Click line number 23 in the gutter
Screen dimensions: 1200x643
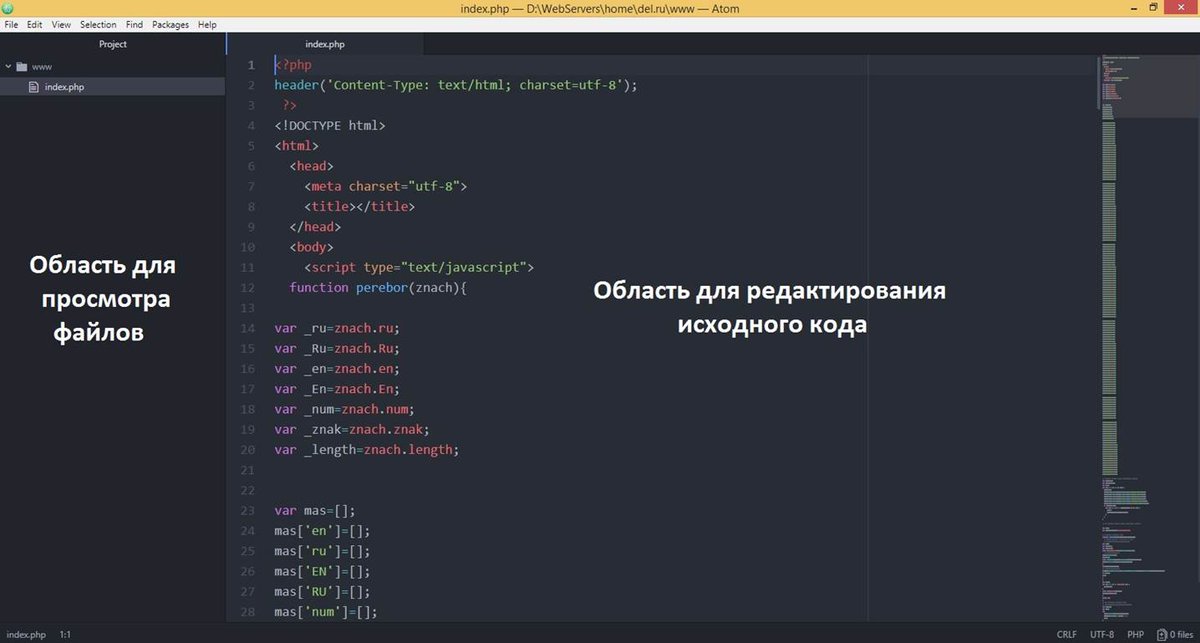point(248,511)
